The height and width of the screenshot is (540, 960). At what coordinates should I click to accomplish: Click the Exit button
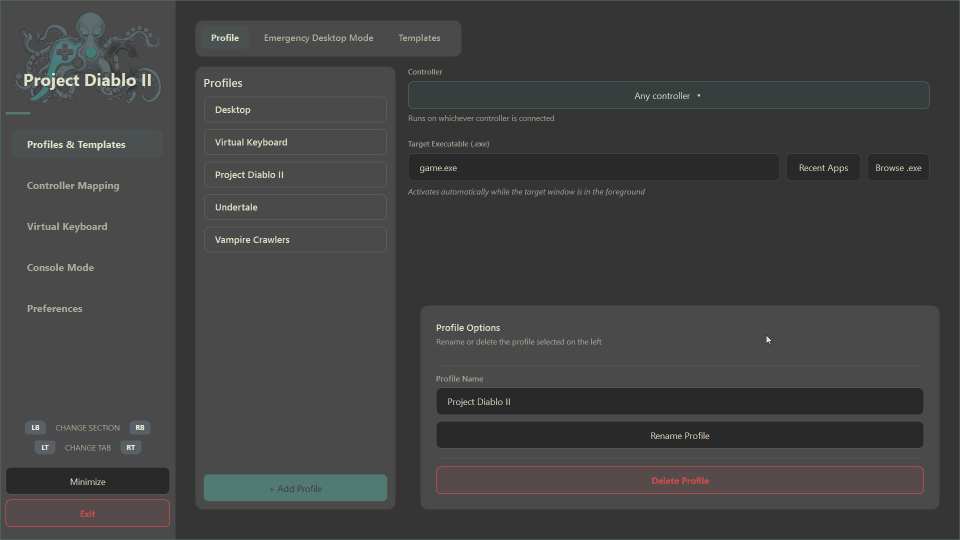(x=88, y=513)
